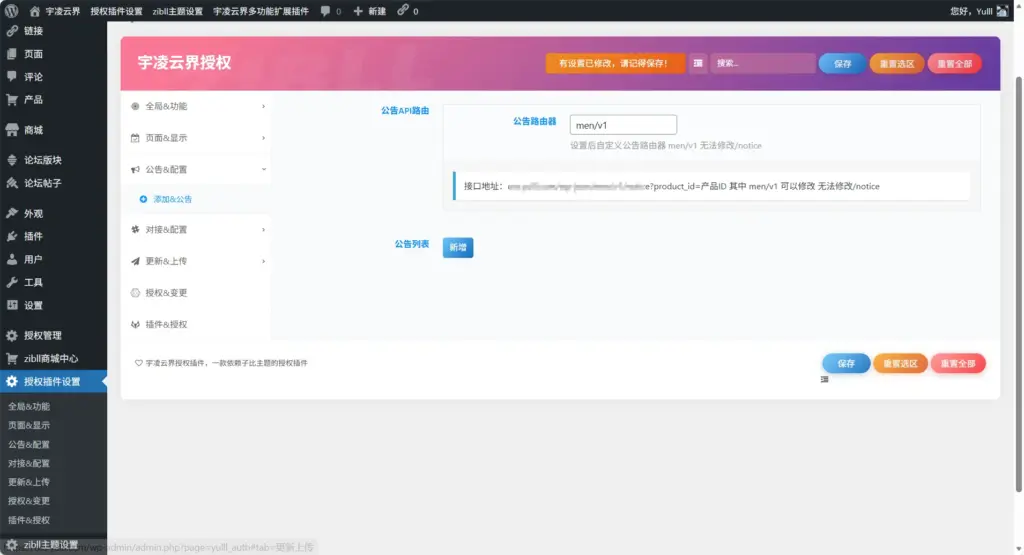This screenshot has width=1024, height=555.
Task: Click the page vertical scrollbar
Action: (x=1018, y=284)
